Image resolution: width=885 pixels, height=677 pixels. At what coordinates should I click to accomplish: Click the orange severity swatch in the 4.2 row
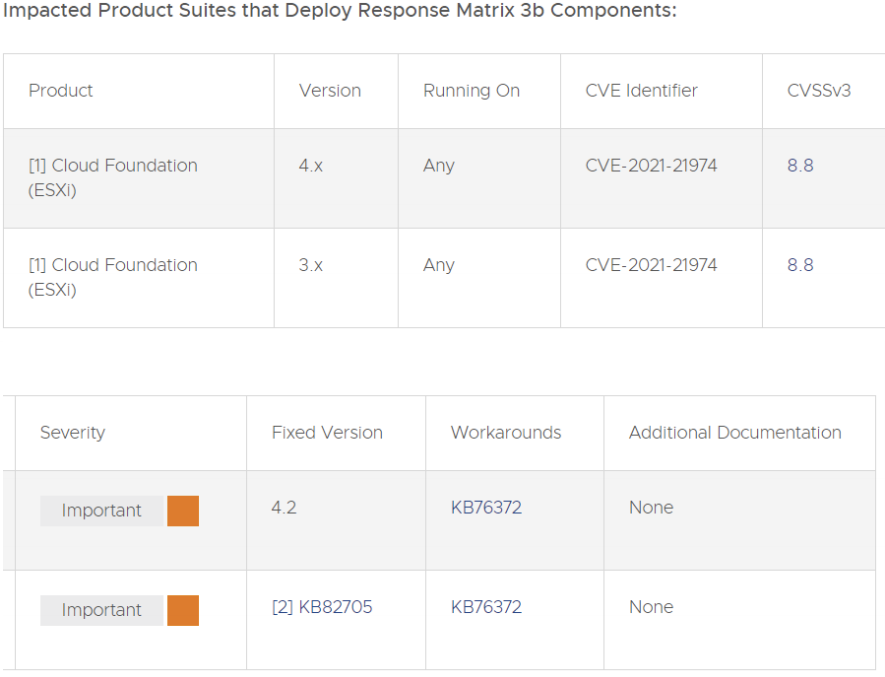[183, 511]
